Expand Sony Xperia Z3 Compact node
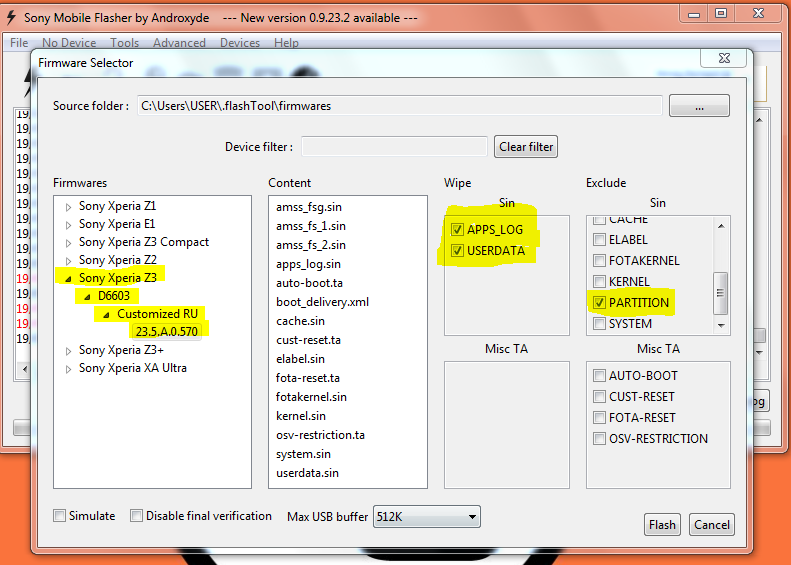The width and height of the screenshot is (791, 565). [68, 243]
